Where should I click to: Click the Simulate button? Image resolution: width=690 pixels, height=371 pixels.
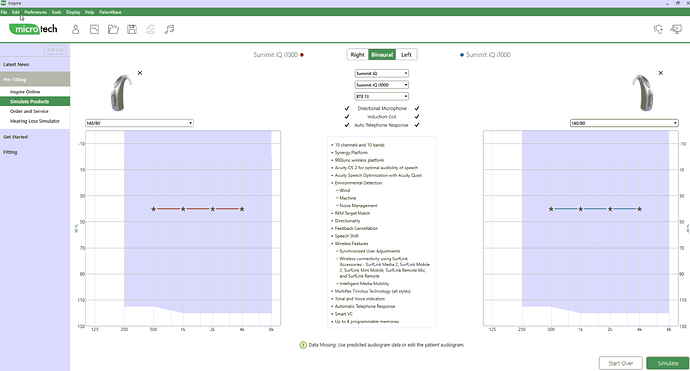coord(668,363)
